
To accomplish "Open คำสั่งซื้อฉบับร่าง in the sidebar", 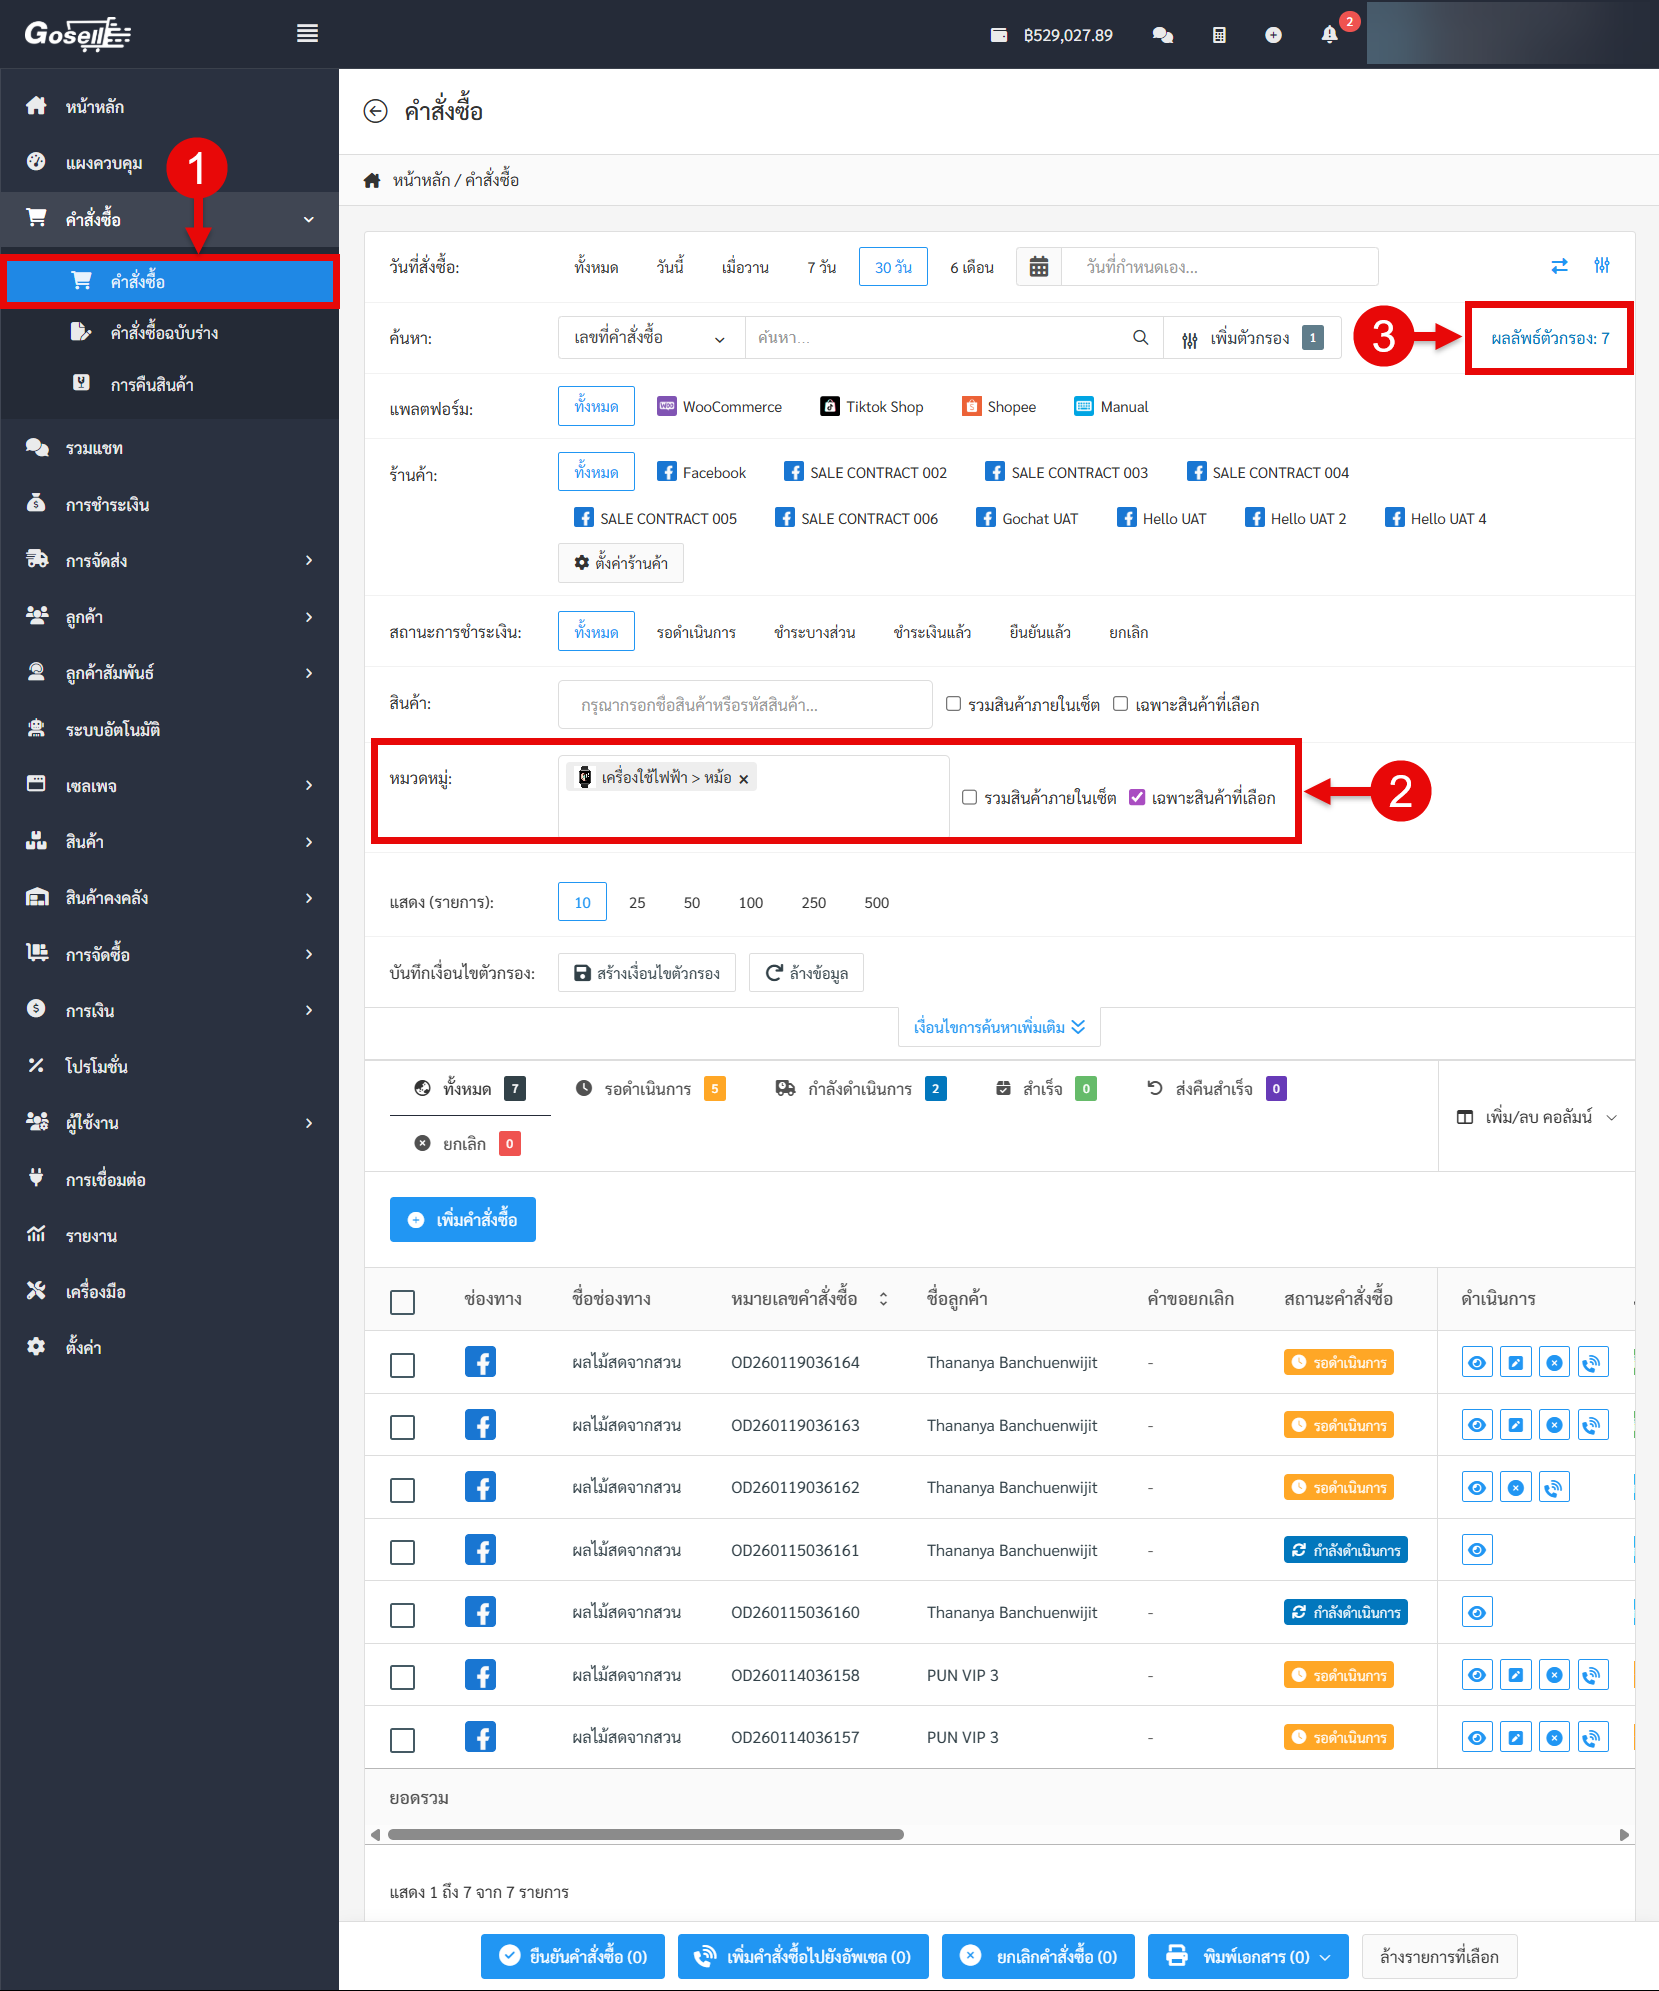I will [164, 333].
